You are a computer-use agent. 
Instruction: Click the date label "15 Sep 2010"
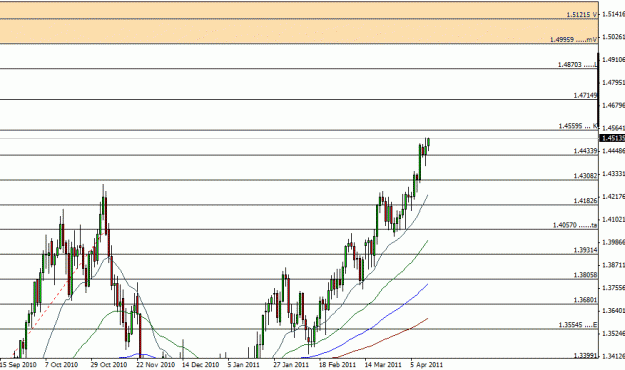pyautogui.click(x=18, y=364)
